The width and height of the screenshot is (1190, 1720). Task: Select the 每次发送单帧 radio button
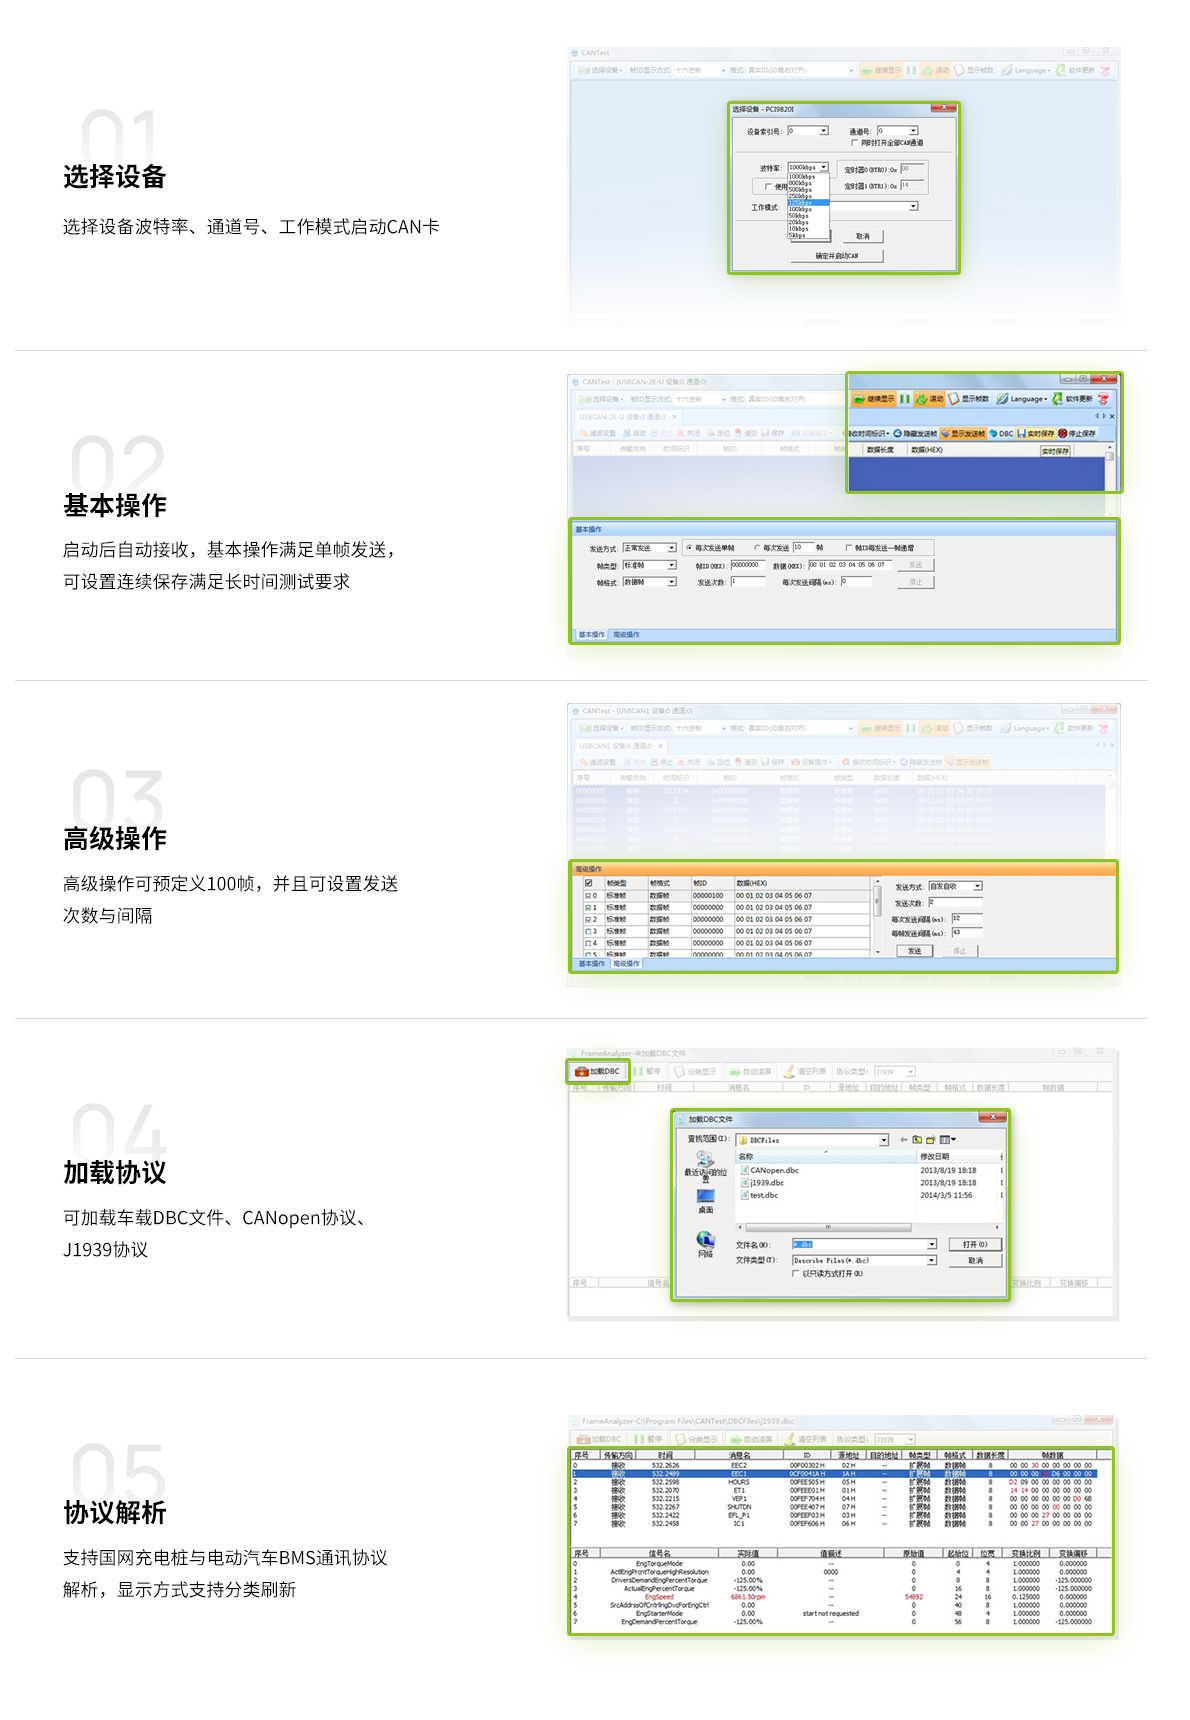[689, 548]
